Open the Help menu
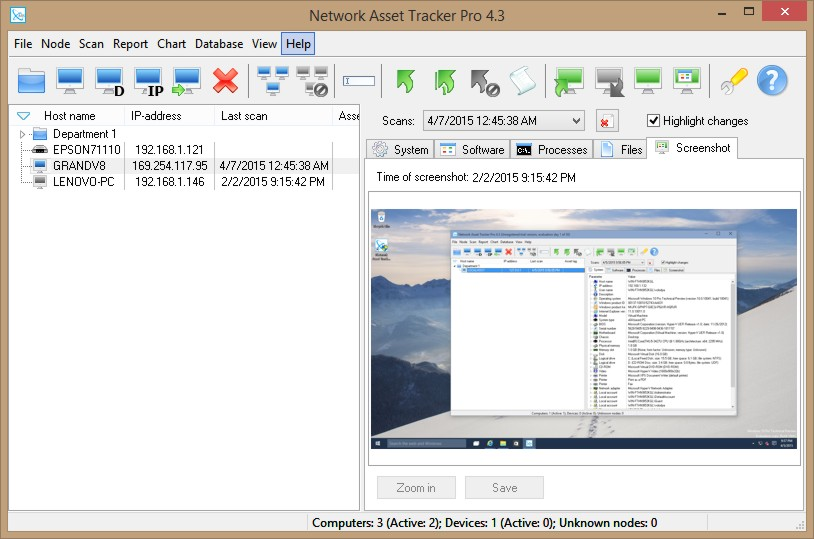Screen dimensions: 814x539 point(298,44)
